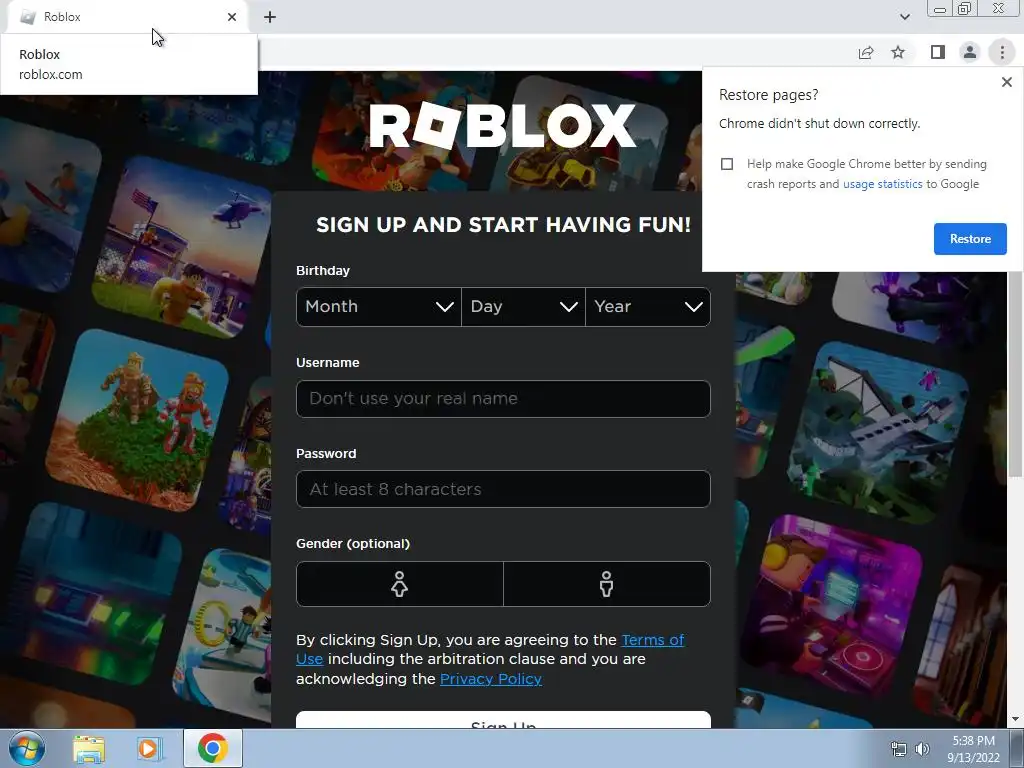This screenshot has height=768, width=1024.
Task: Enable sending crash reports checkbox
Action: [727, 164]
